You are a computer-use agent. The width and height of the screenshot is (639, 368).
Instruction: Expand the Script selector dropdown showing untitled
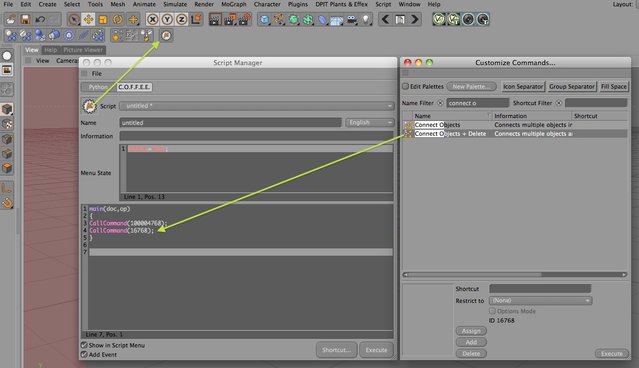(257, 106)
